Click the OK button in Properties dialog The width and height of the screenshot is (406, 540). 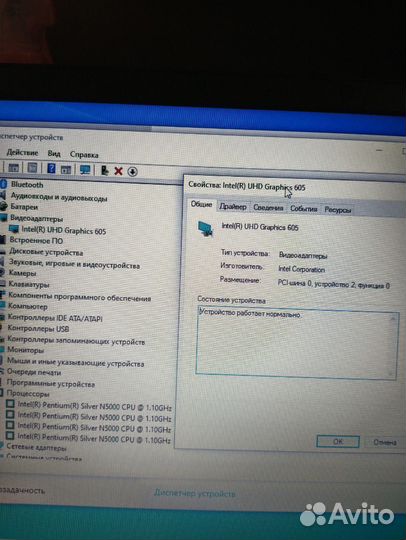coord(338,442)
